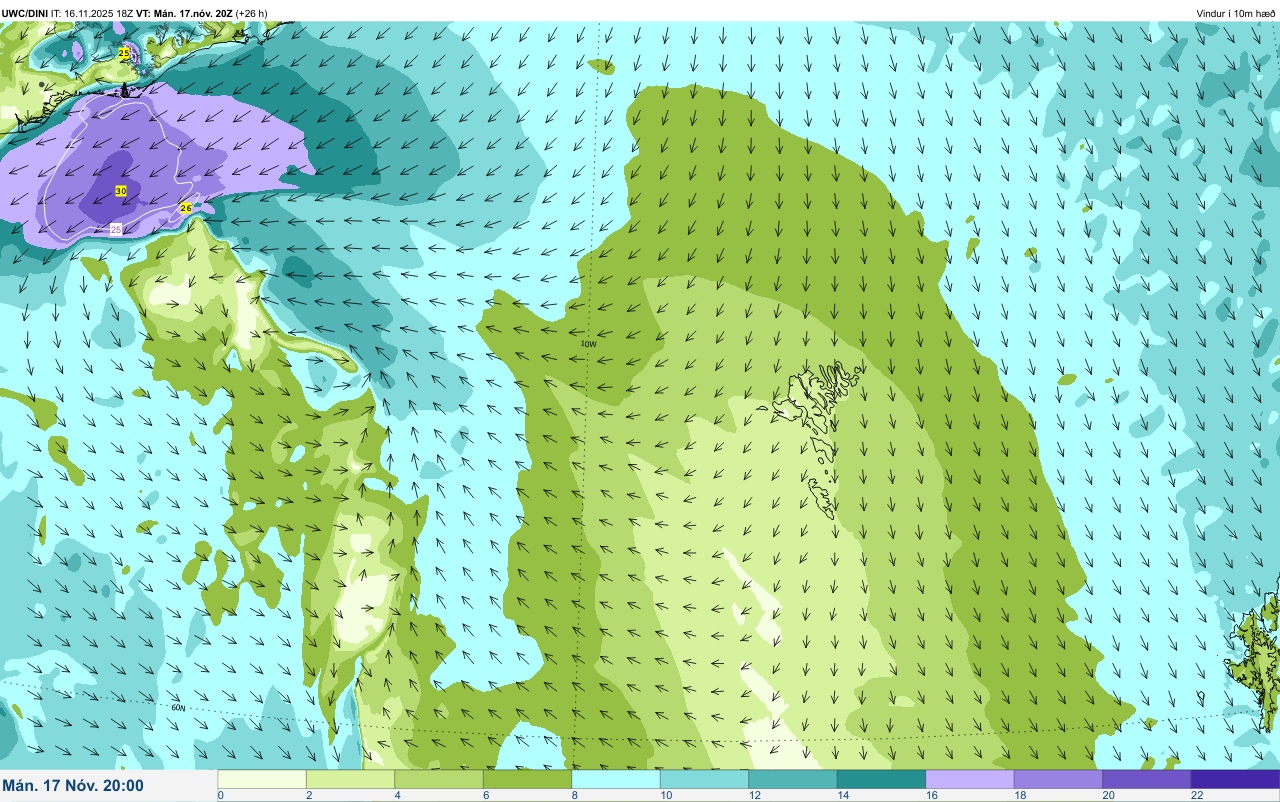Click the white '25' contour line label

pos(116,229)
